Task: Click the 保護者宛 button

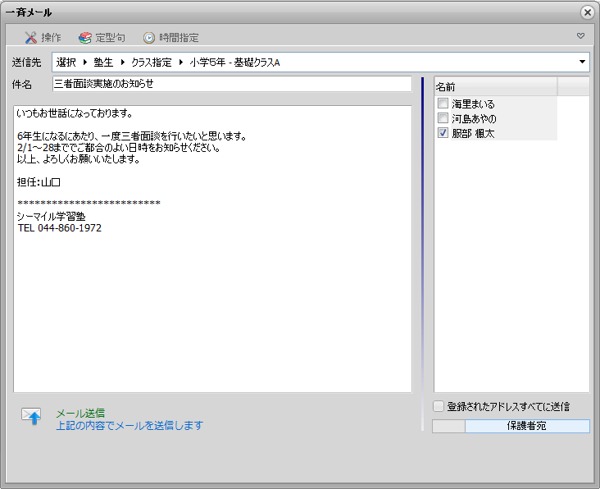Action: 528,426
